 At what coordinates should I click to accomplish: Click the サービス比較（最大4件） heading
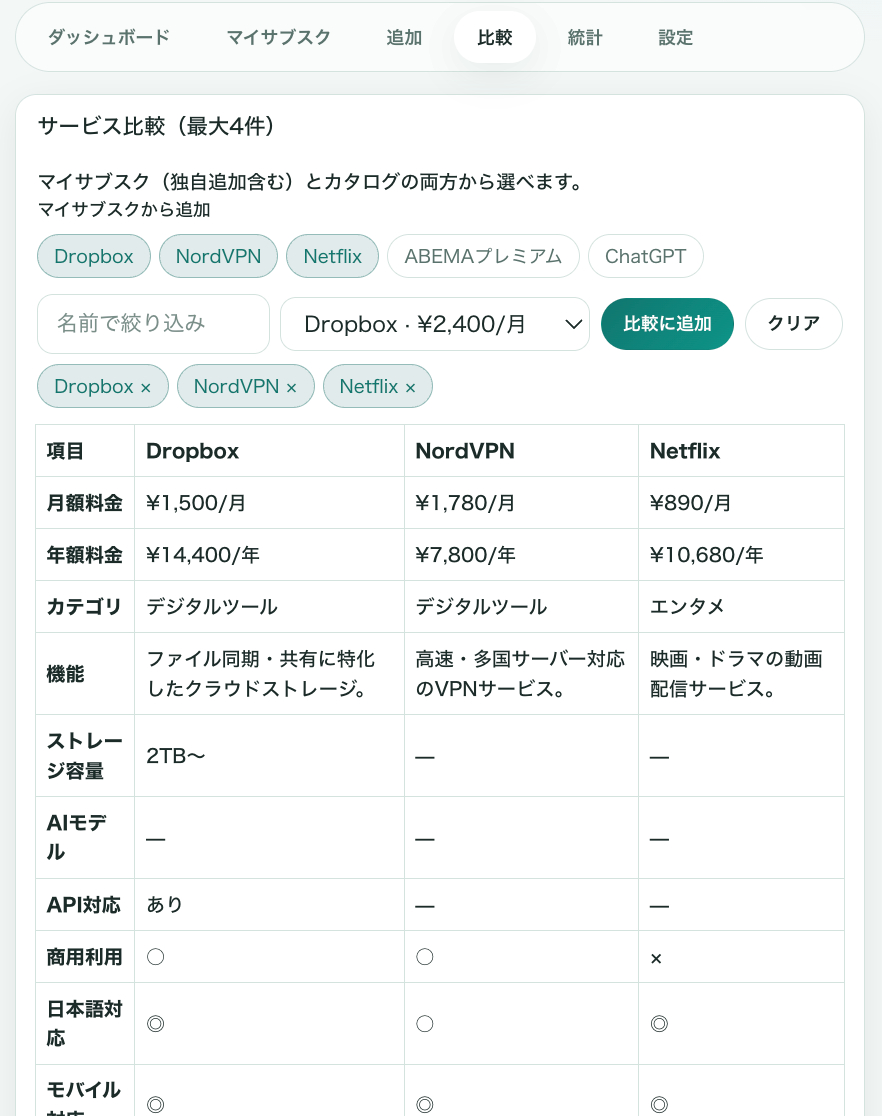pyautogui.click(x=157, y=126)
